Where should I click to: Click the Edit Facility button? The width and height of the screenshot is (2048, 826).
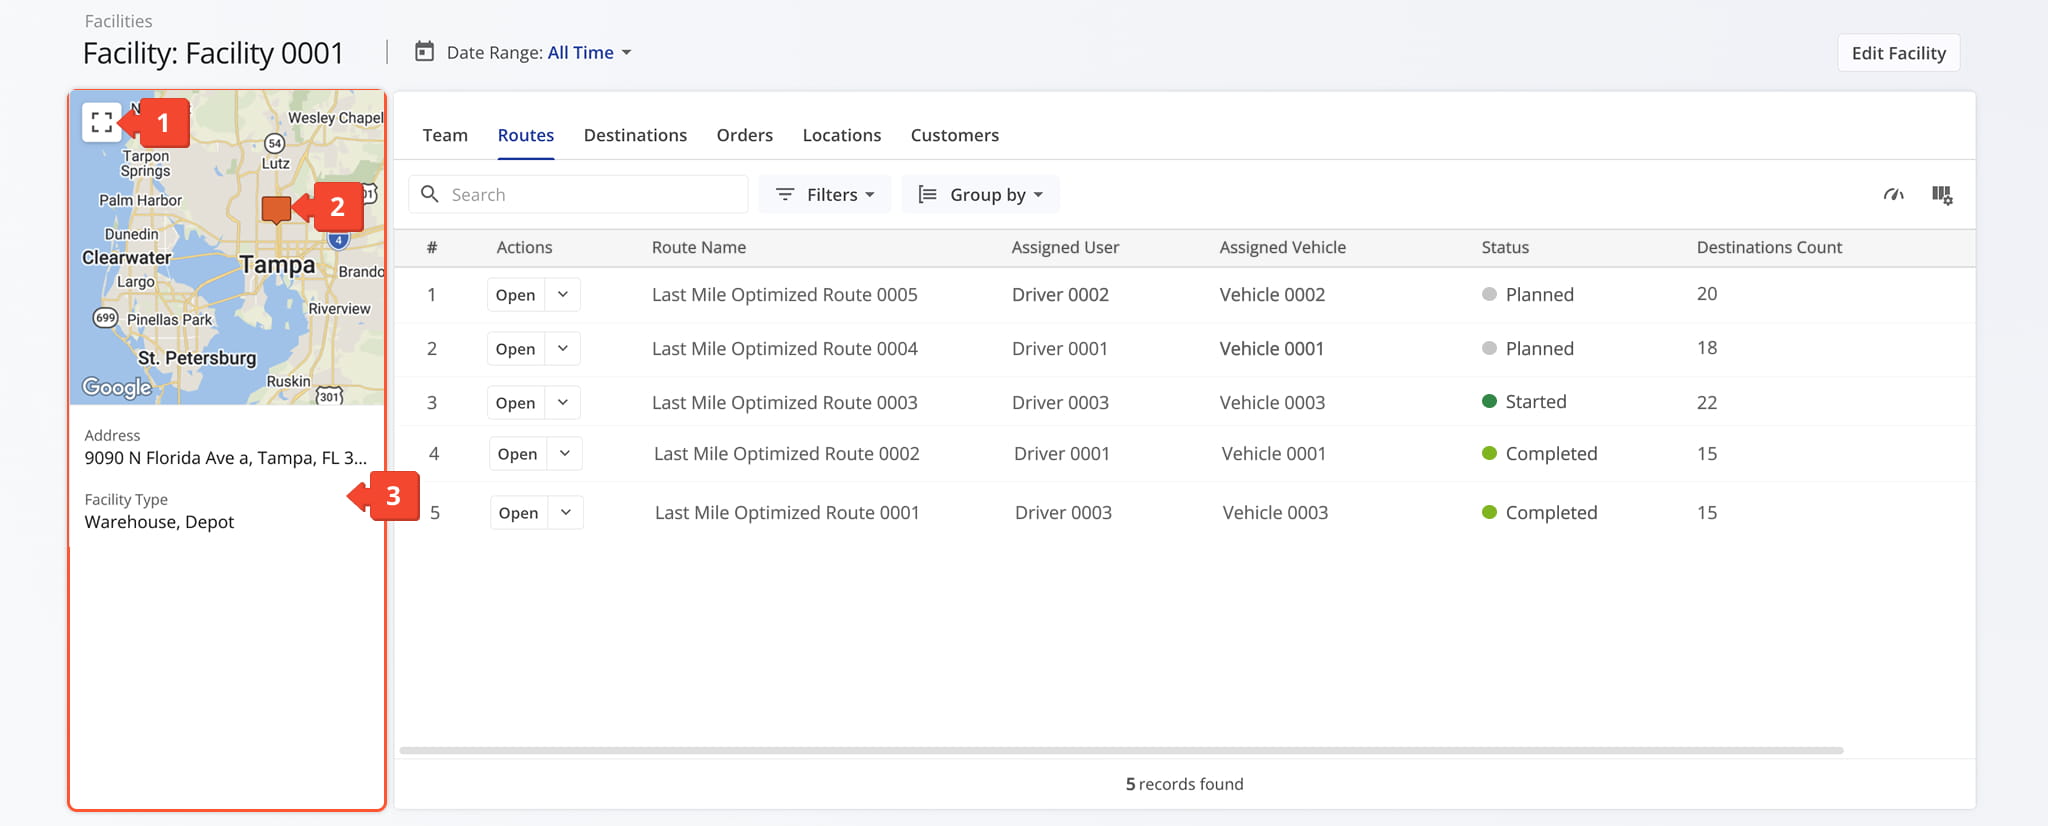pyautogui.click(x=1898, y=53)
